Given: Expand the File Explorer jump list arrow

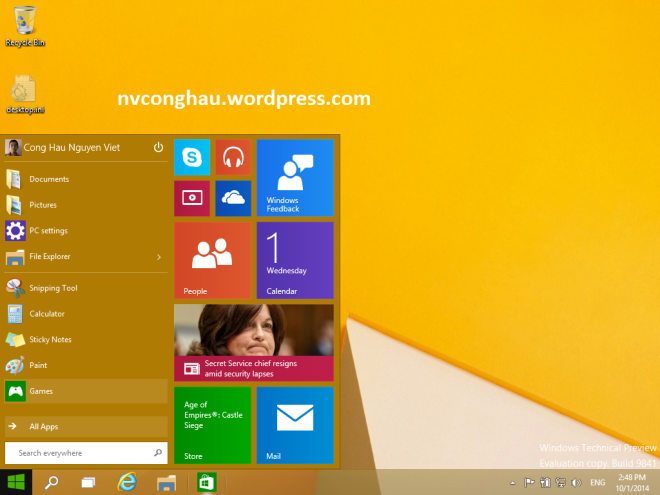Looking at the screenshot, I should [159, 257].
